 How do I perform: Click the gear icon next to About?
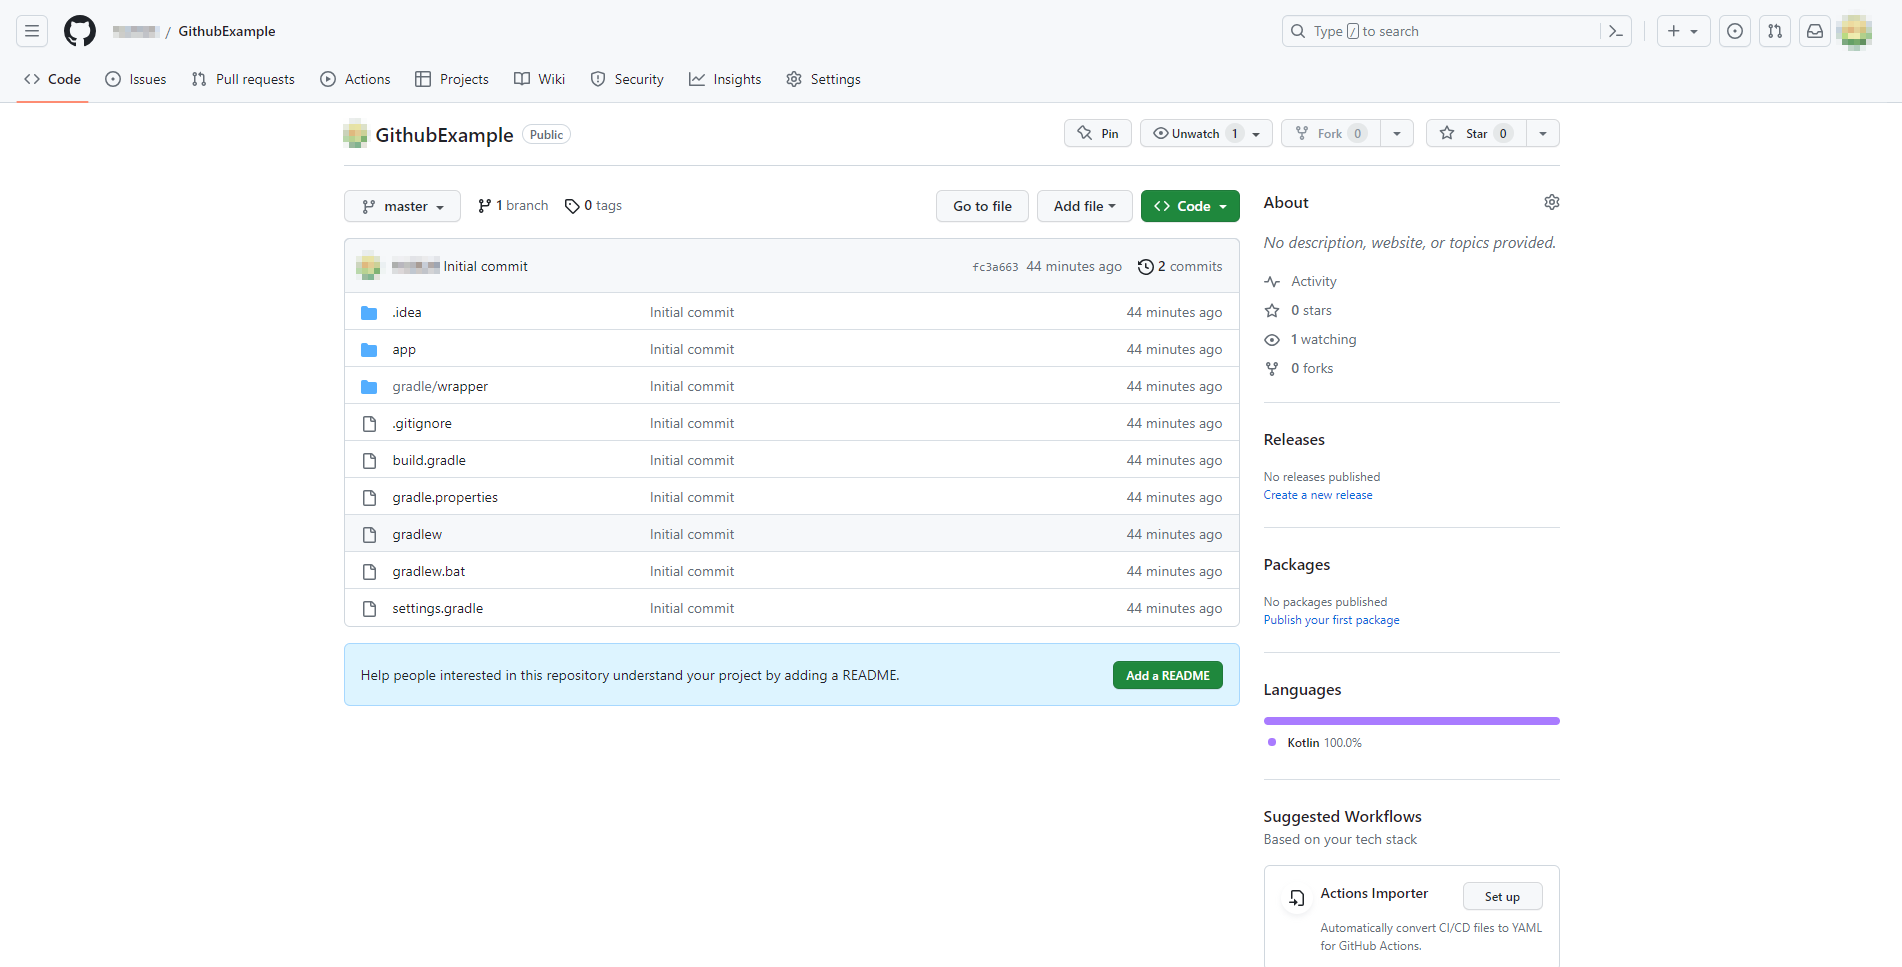1551,202
